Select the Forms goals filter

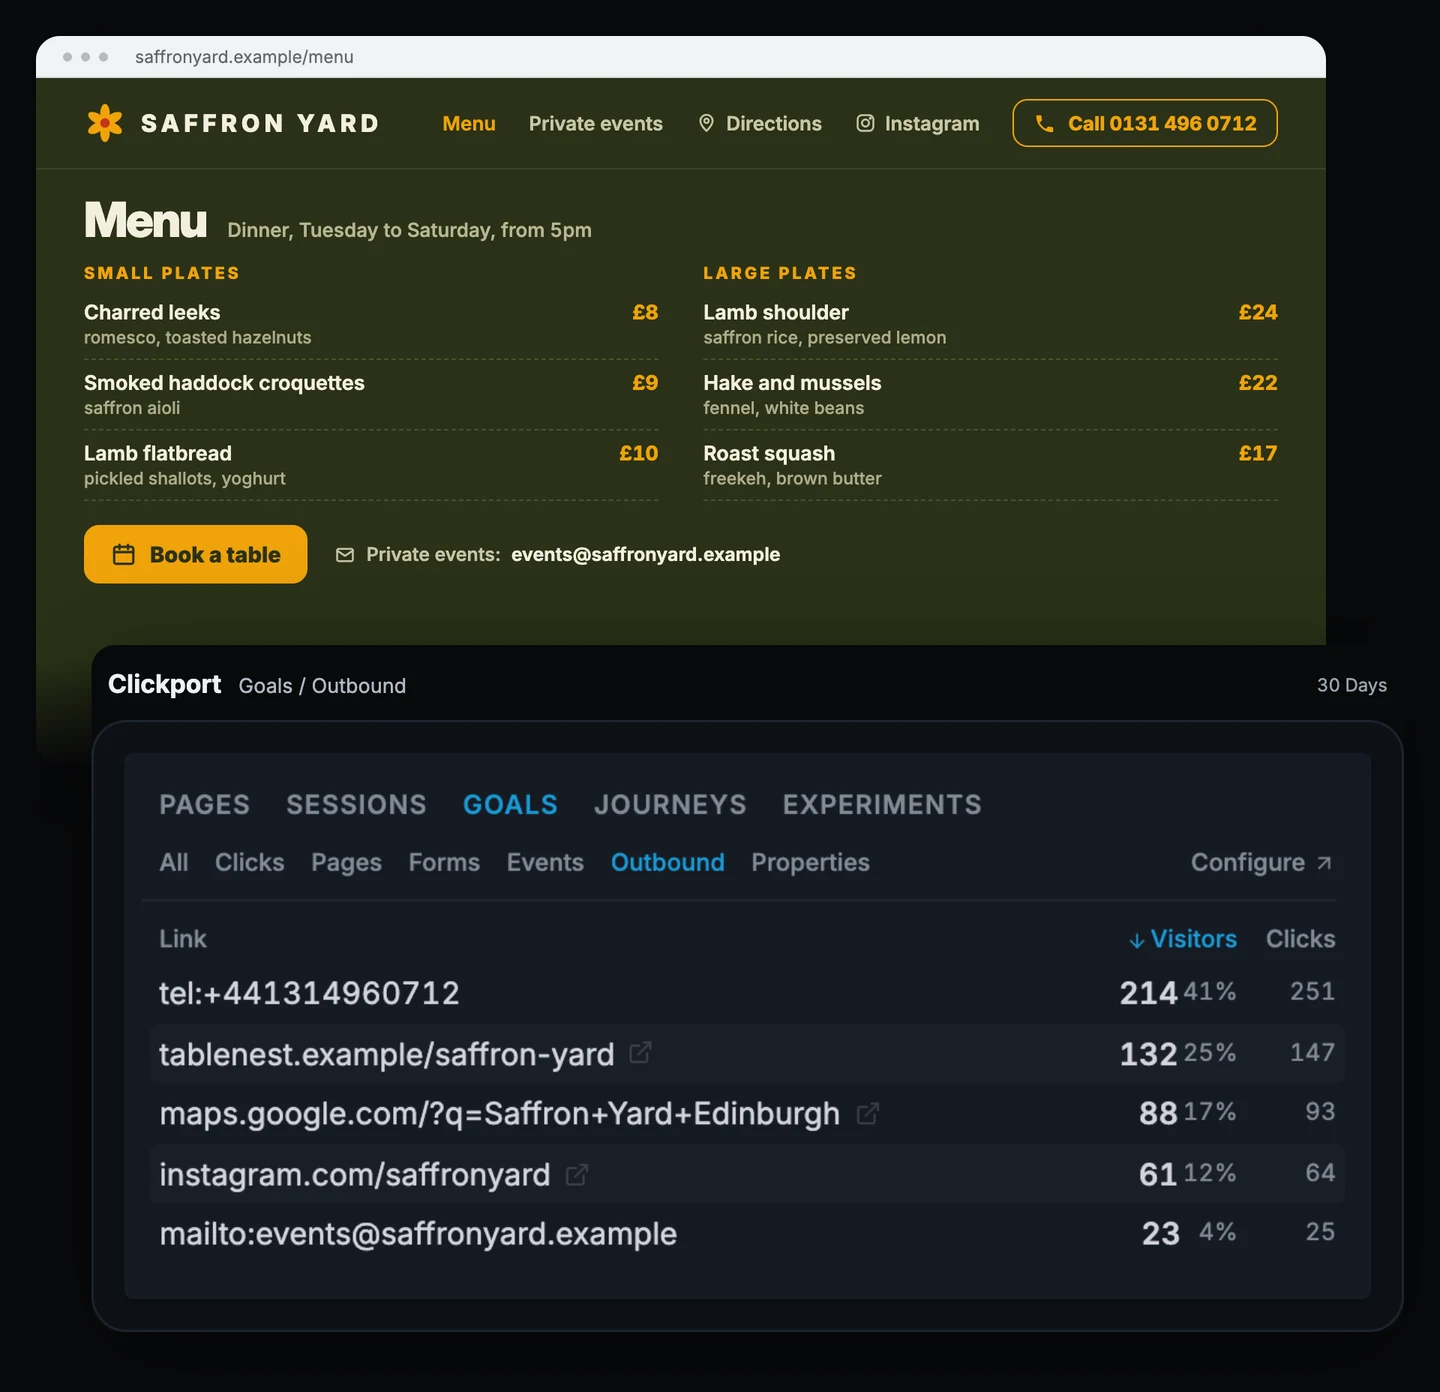pos(444,862)
